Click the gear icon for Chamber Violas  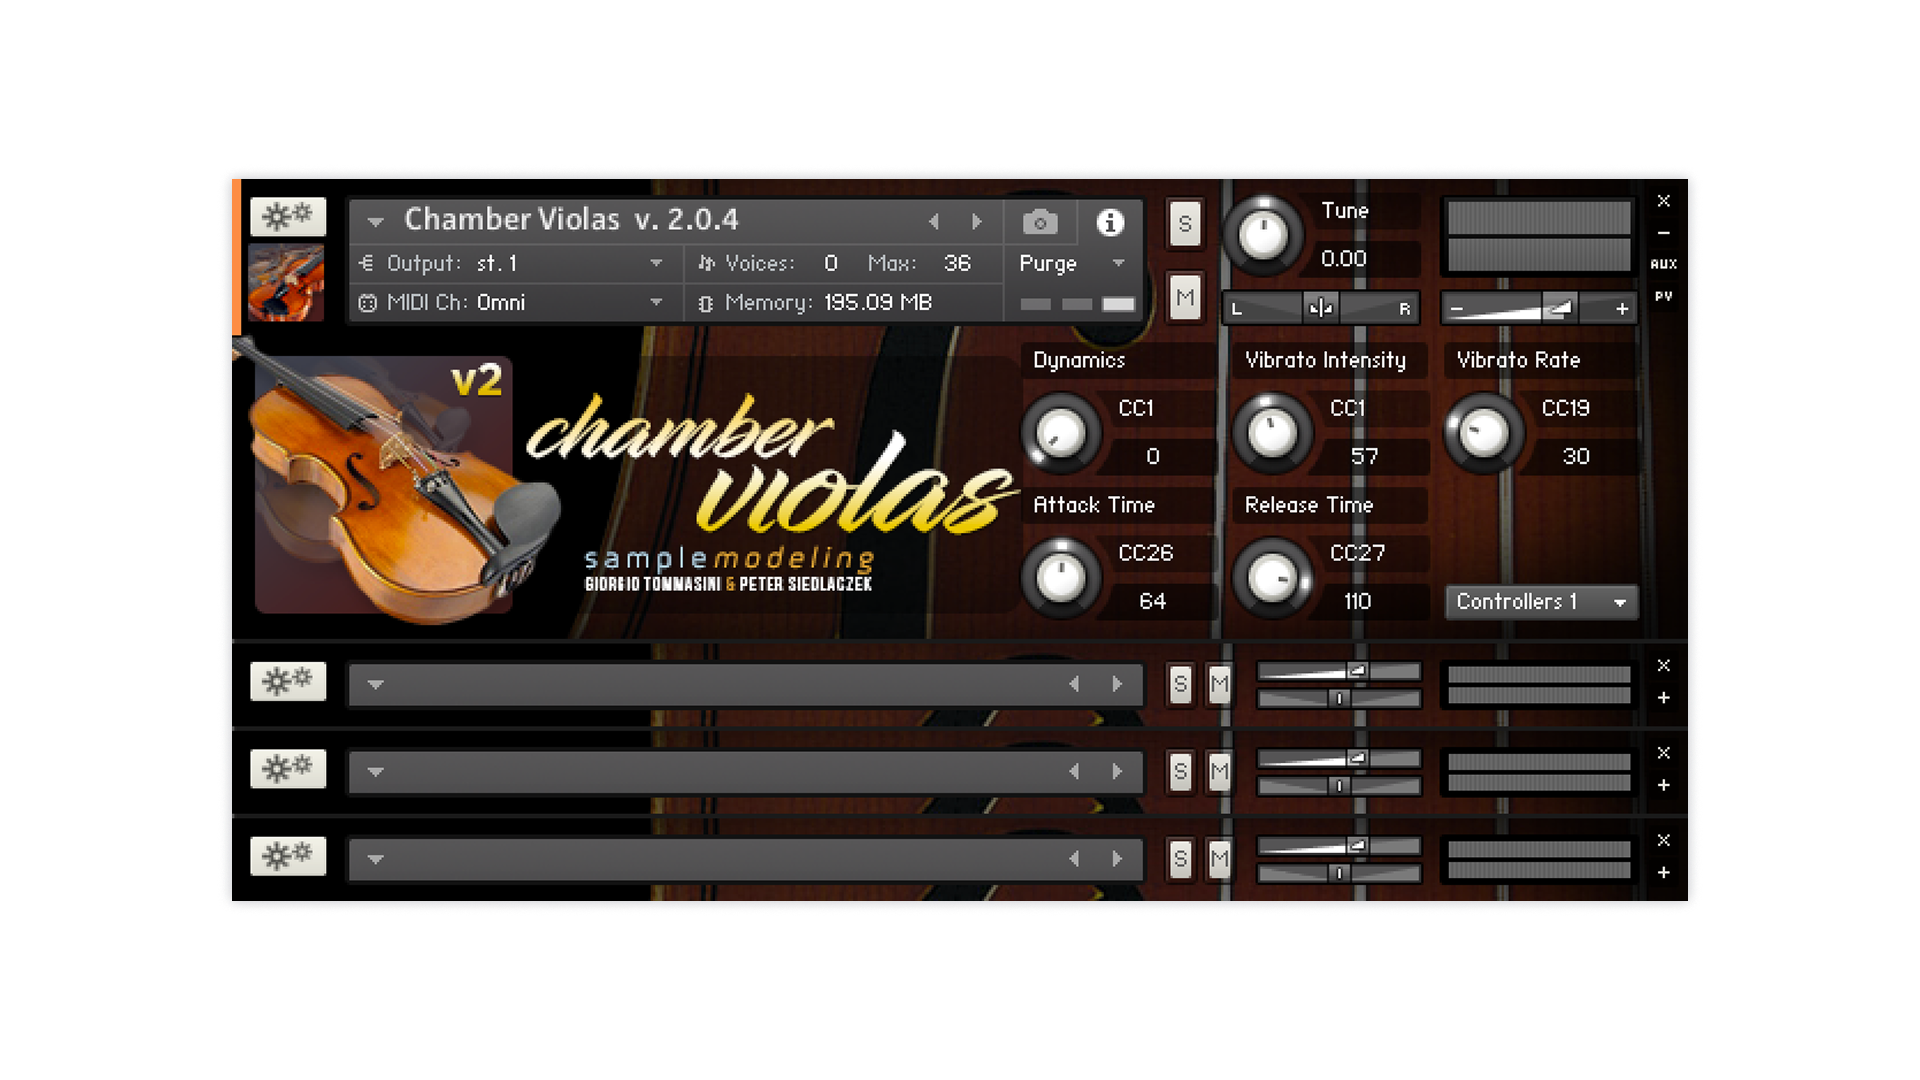pyautogui.click(x=288, y=216)
